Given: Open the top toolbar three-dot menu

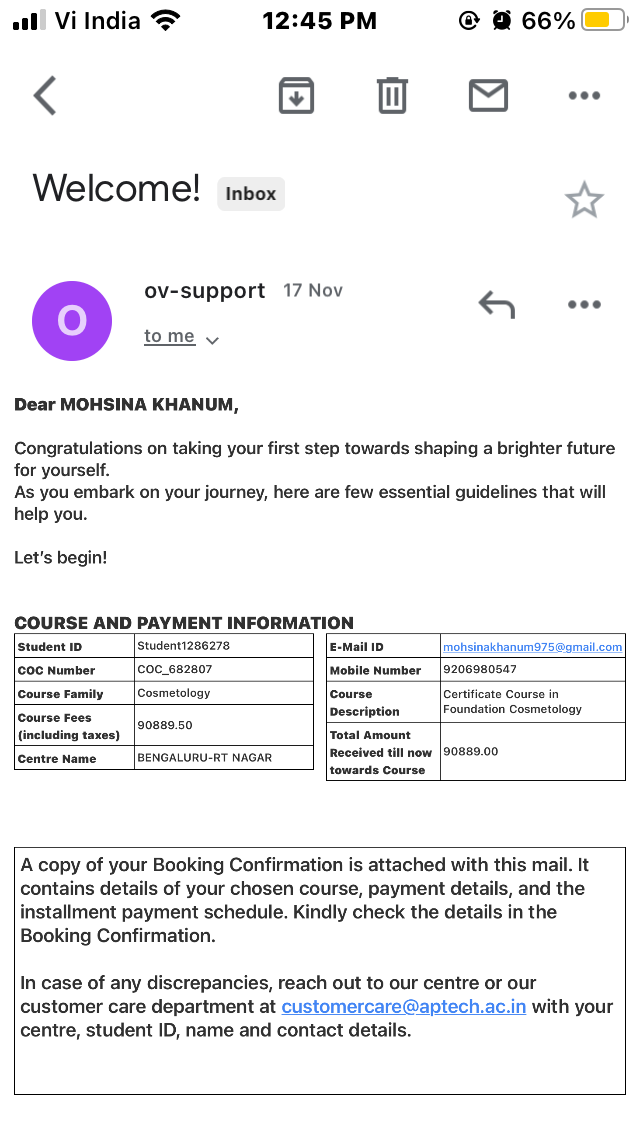Looking at the screenshot, I should [584, 96].
